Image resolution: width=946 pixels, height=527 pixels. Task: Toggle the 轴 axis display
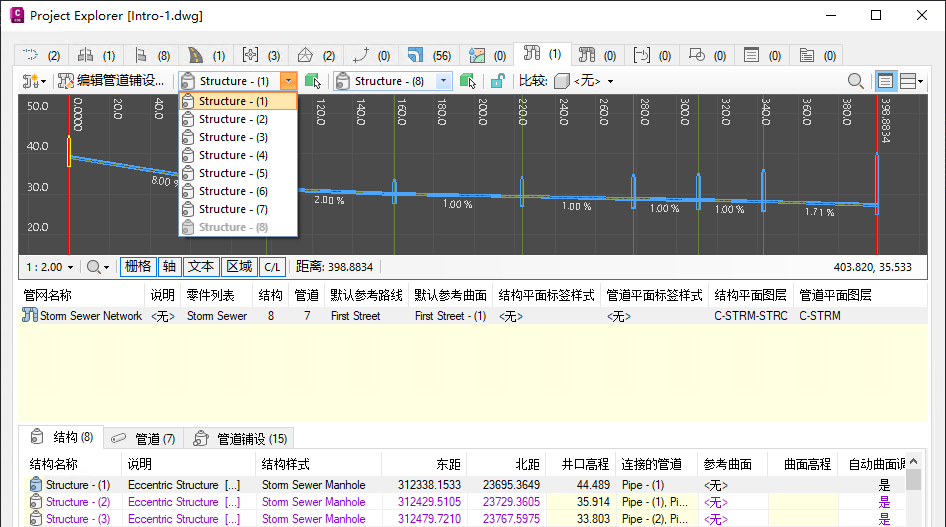click(169, 267)
